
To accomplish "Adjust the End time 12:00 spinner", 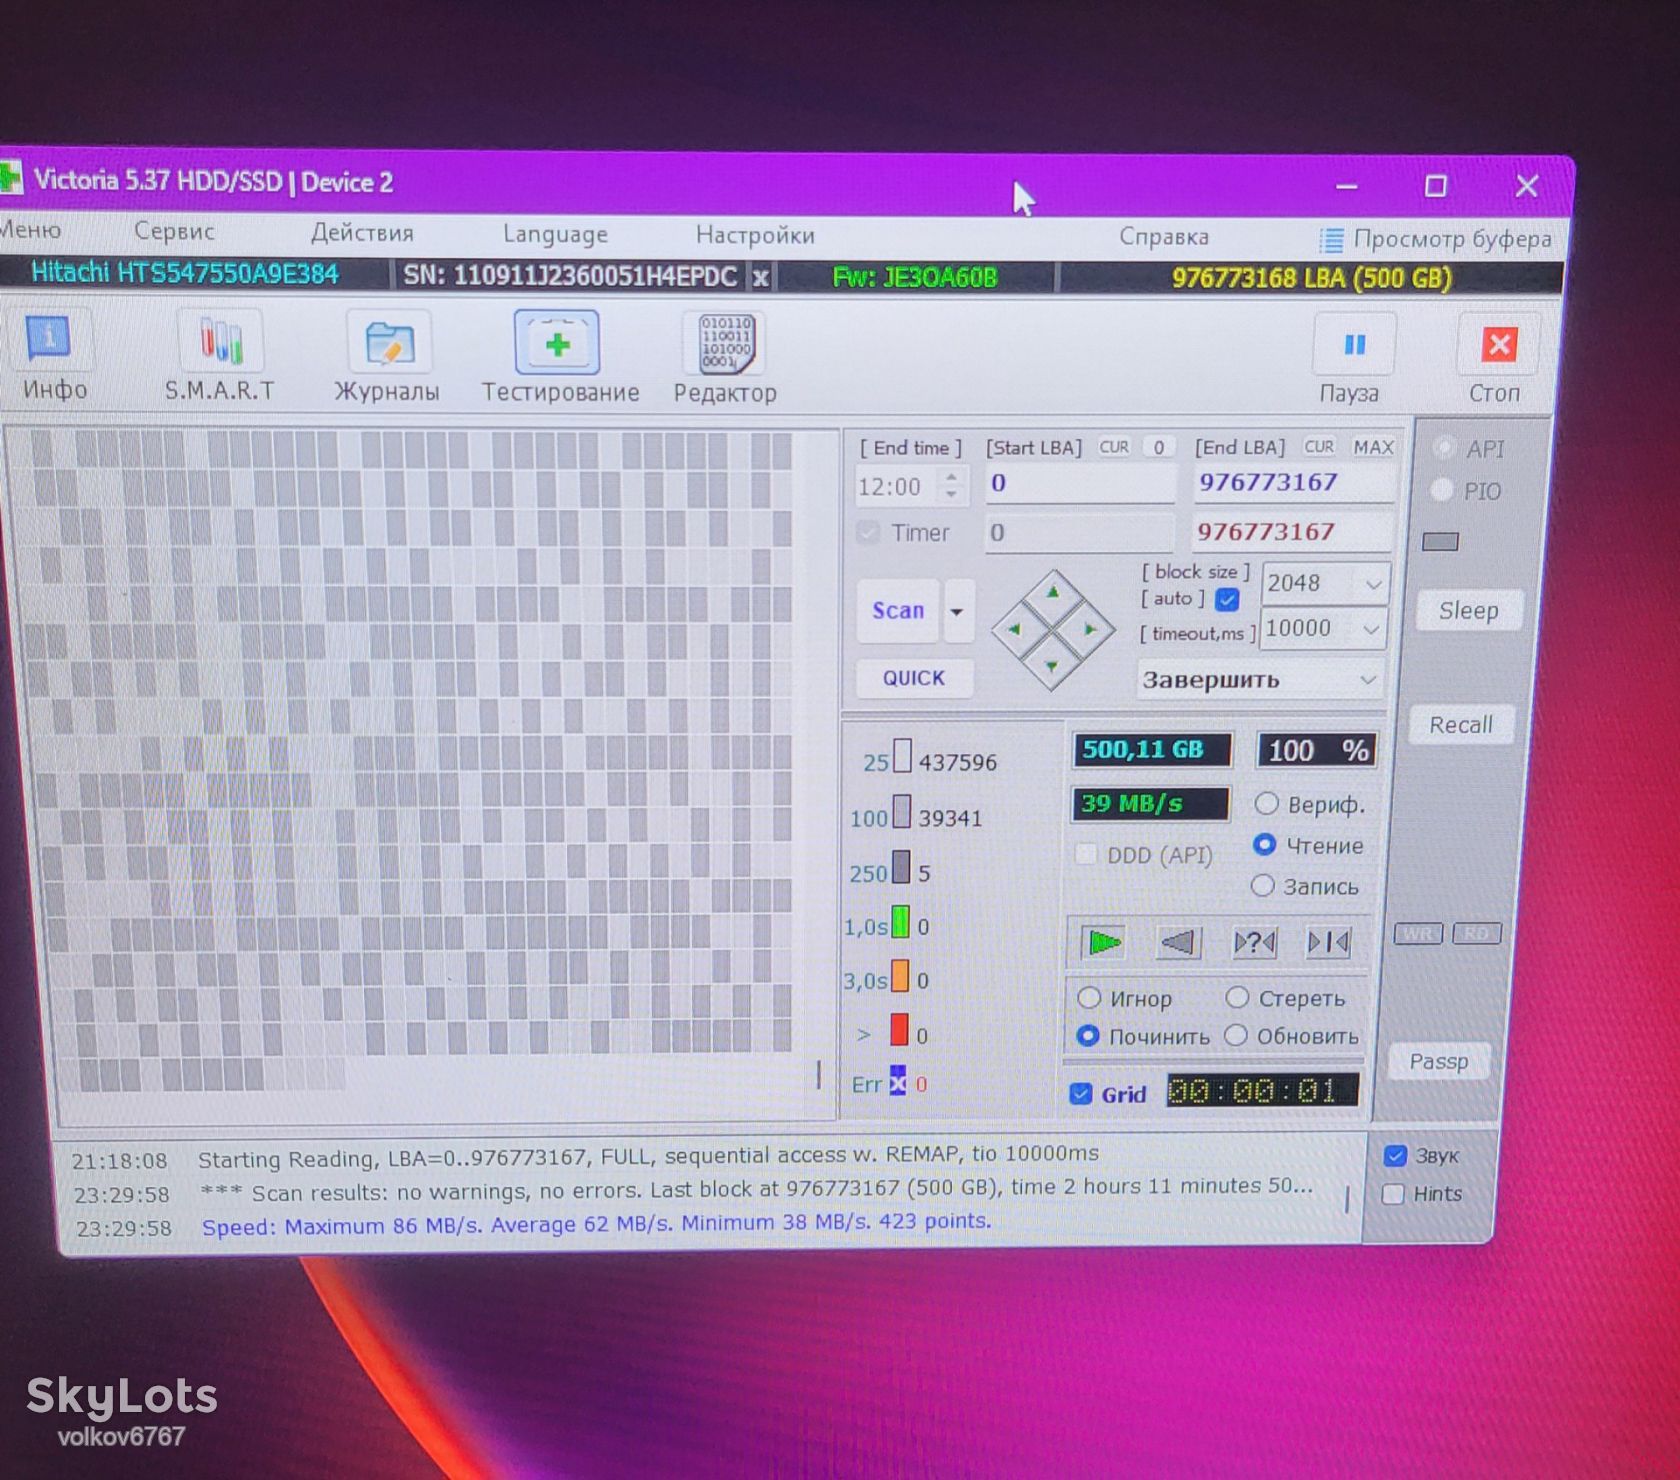I will pyautogui.click(x=952, y=486).
